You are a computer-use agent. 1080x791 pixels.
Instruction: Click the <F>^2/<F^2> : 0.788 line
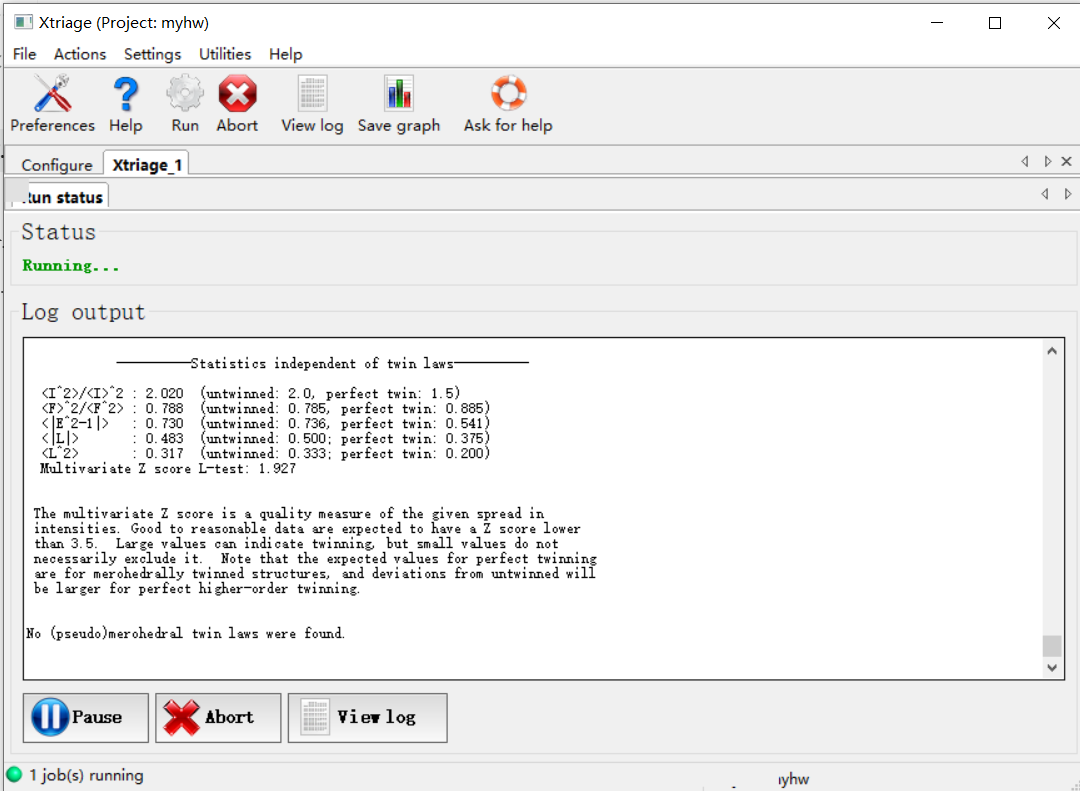click(x=265, y=409)
